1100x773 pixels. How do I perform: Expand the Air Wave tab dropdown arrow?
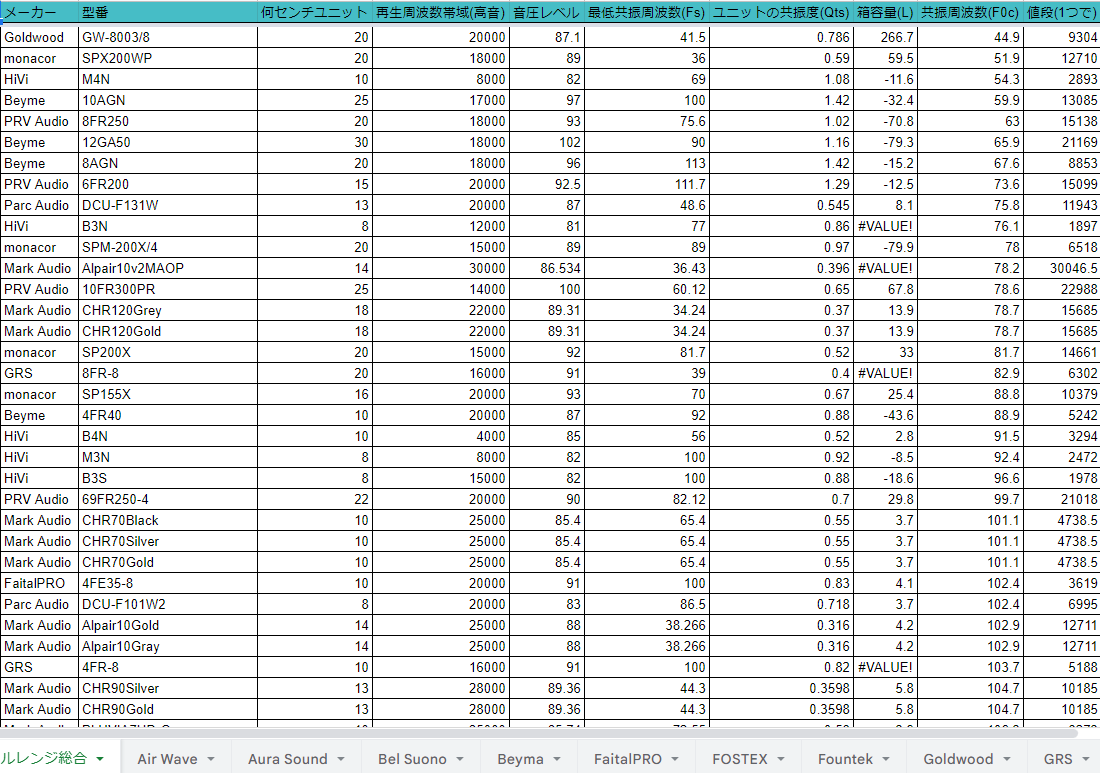[x=210, y=759]
